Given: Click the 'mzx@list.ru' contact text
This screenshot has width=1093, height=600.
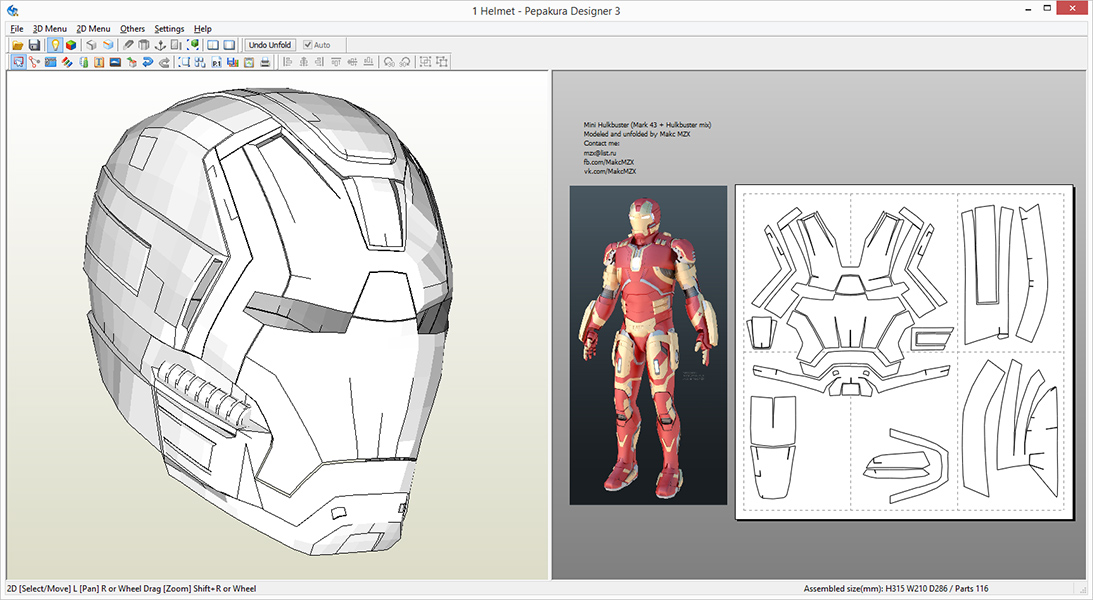Looking at the screenshot, I should pyautogui.click(x=599, y=153).
